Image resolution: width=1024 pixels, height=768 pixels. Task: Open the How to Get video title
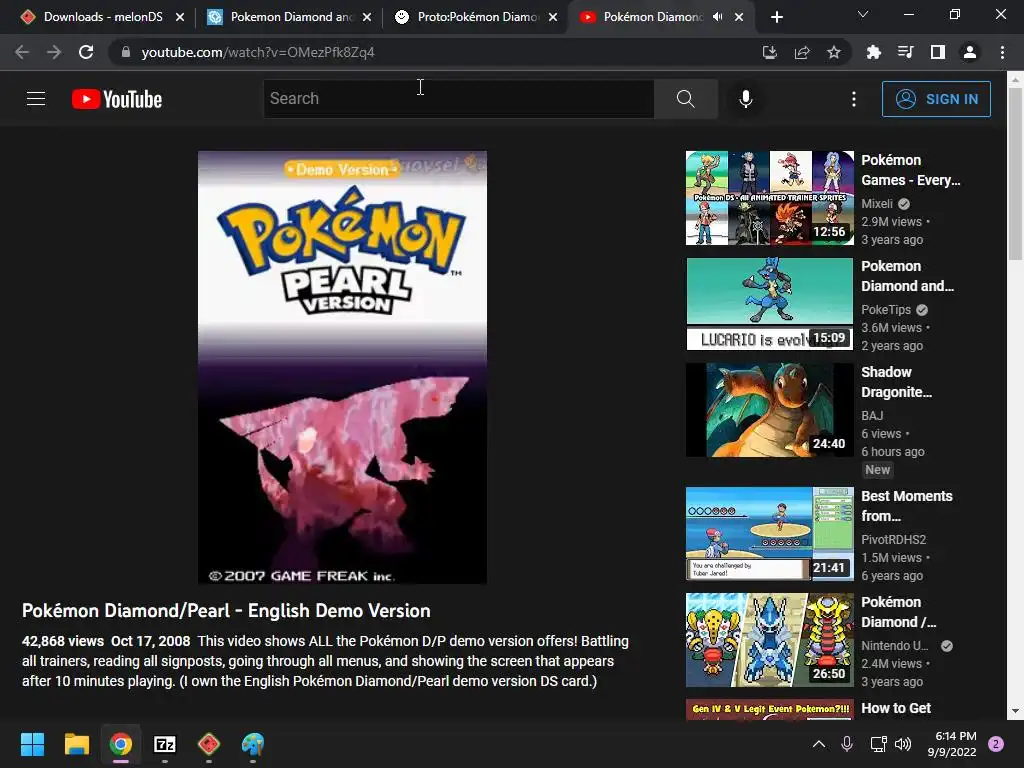(896, 708)
